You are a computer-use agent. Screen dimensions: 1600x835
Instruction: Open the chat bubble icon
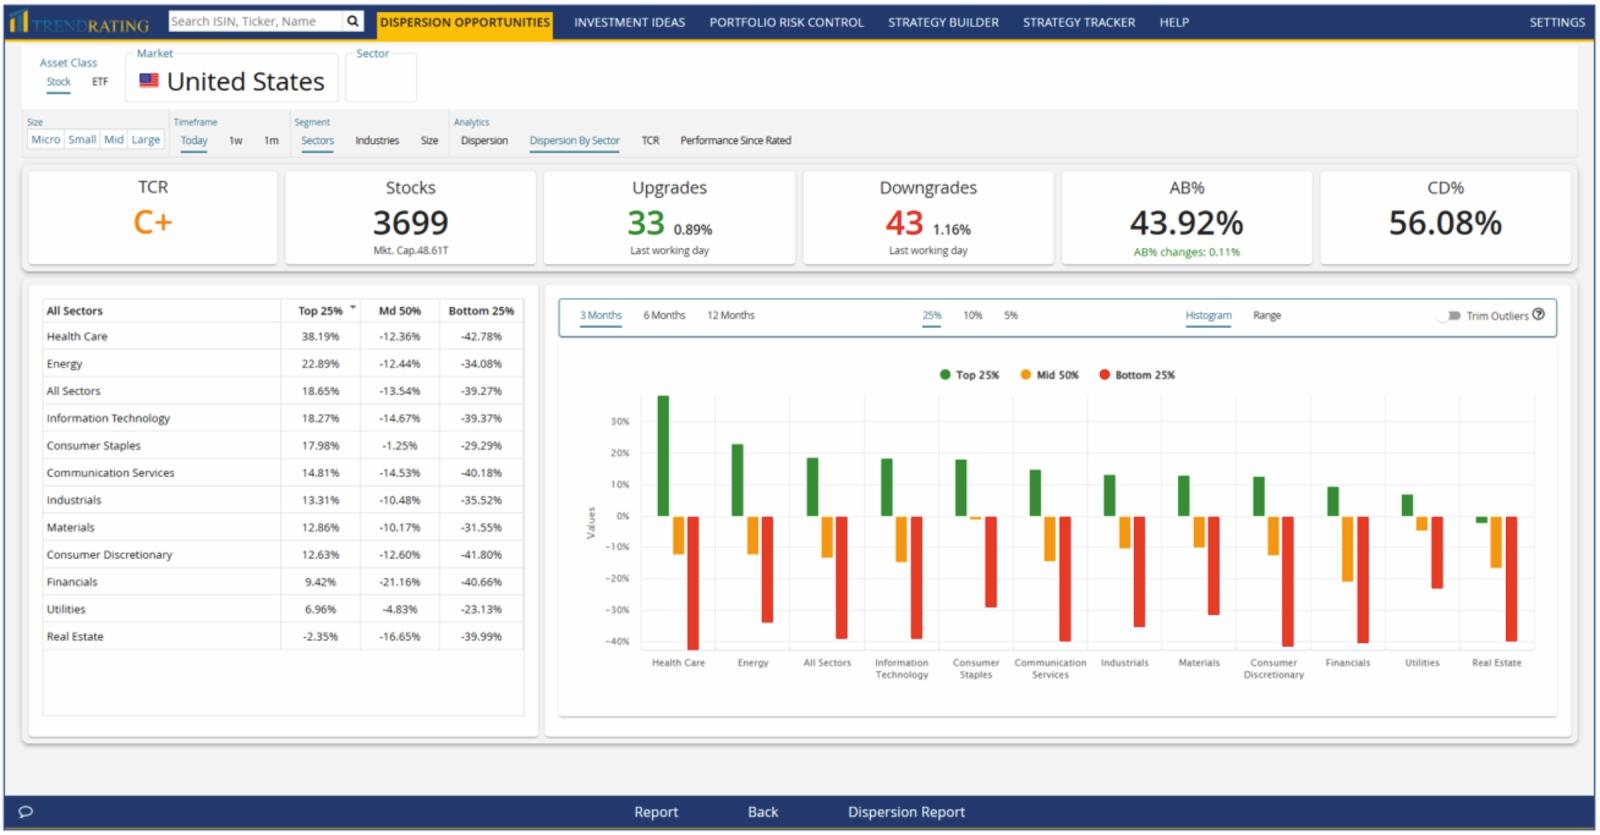tap(26, 812)
